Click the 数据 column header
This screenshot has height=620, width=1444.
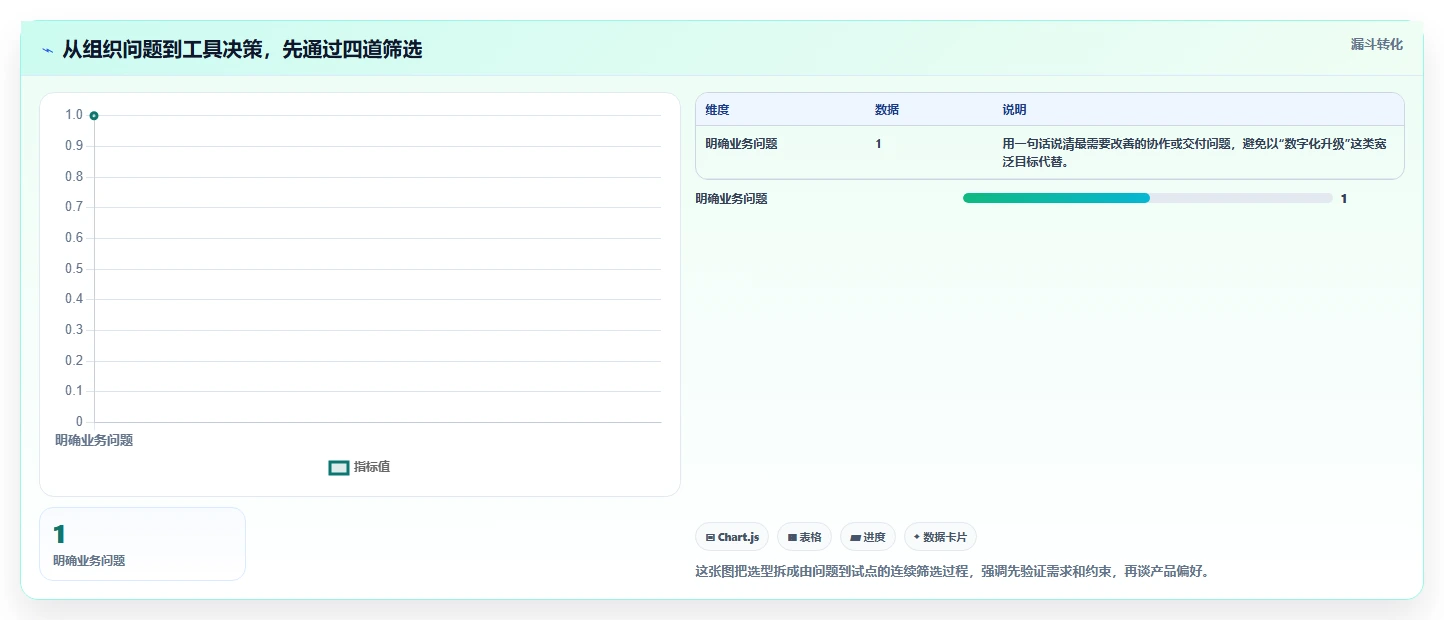887,110
